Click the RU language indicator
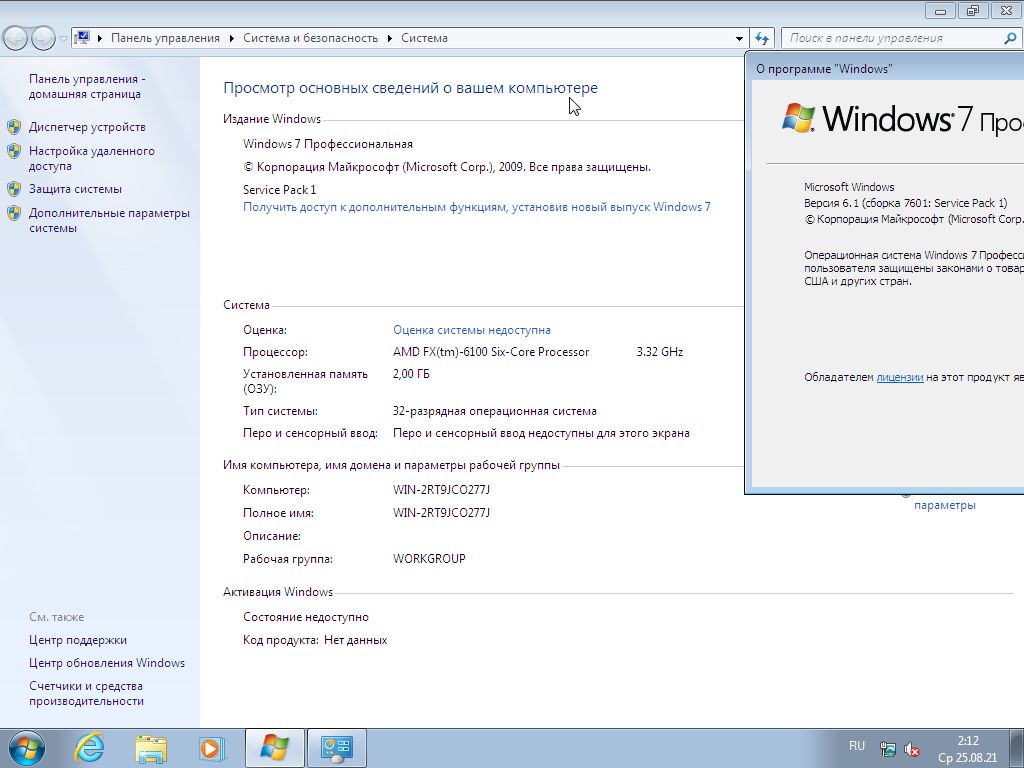Screen dimensions: 1024x768 coord(857,746)
